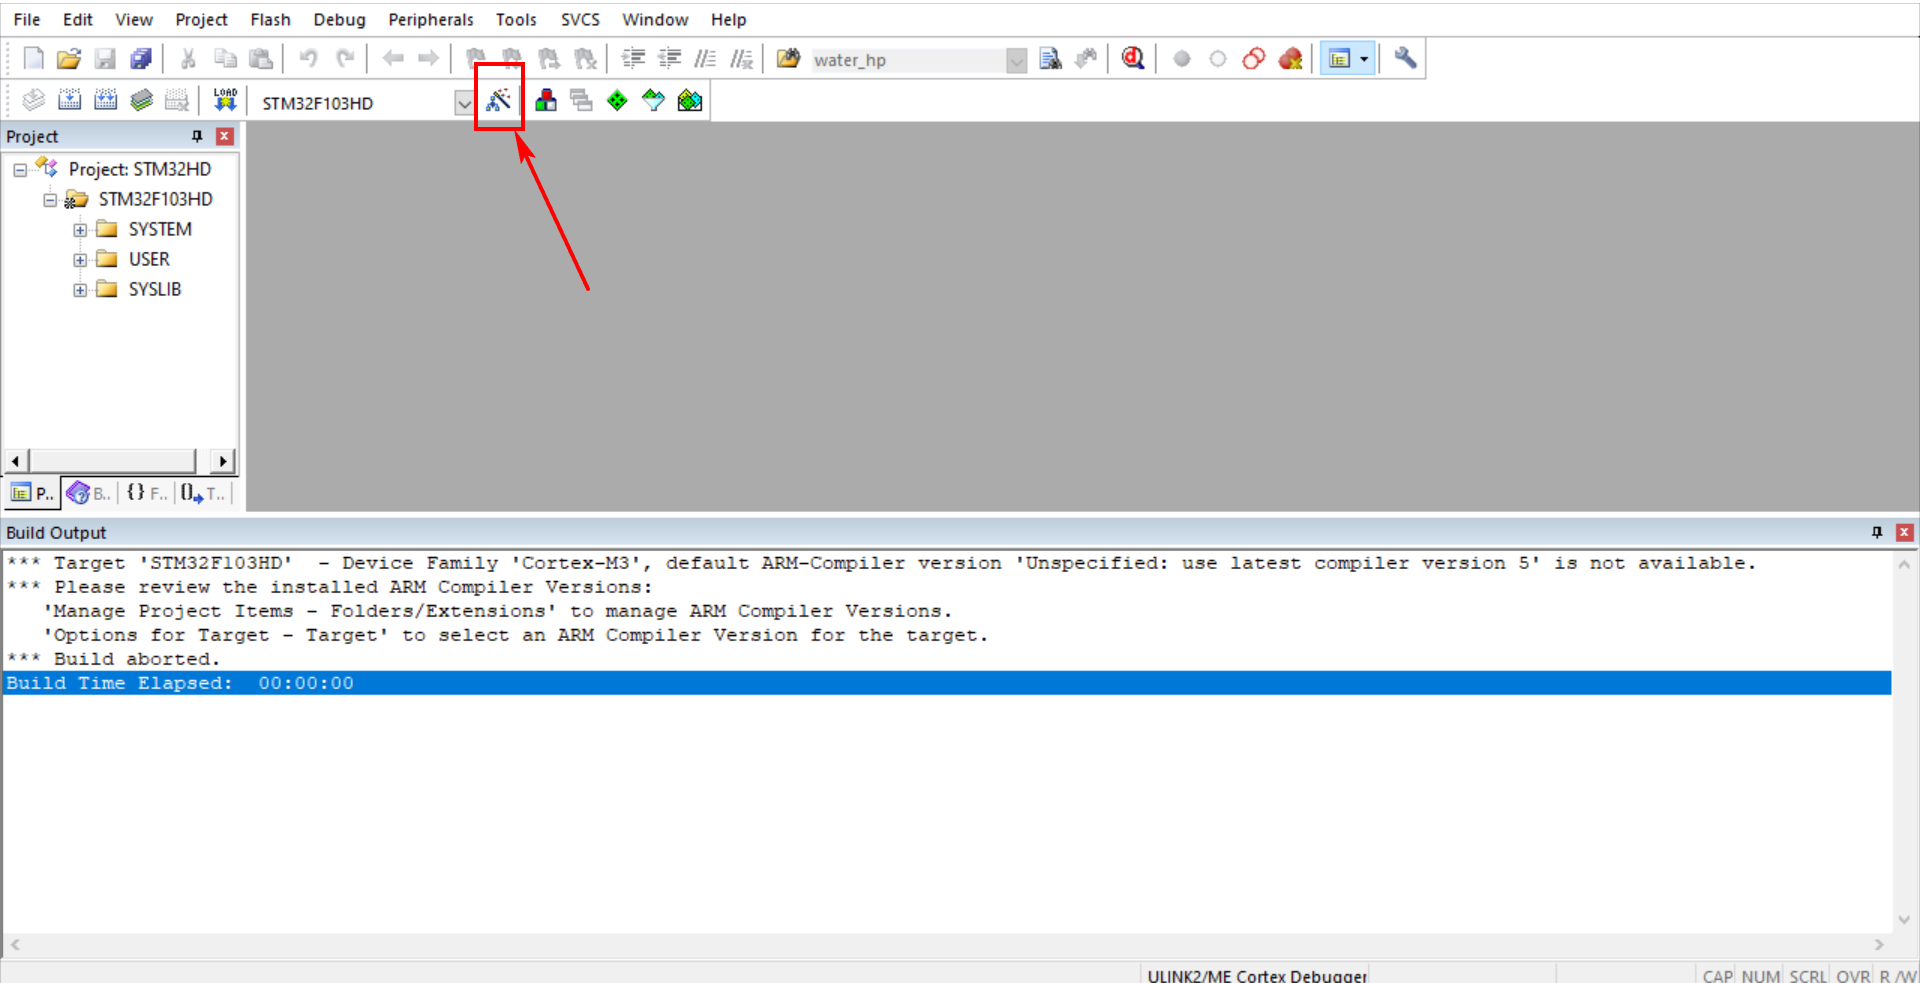
Task: Click the Insert Breakpoint grey dot icon
Action: coord(1182,59)
